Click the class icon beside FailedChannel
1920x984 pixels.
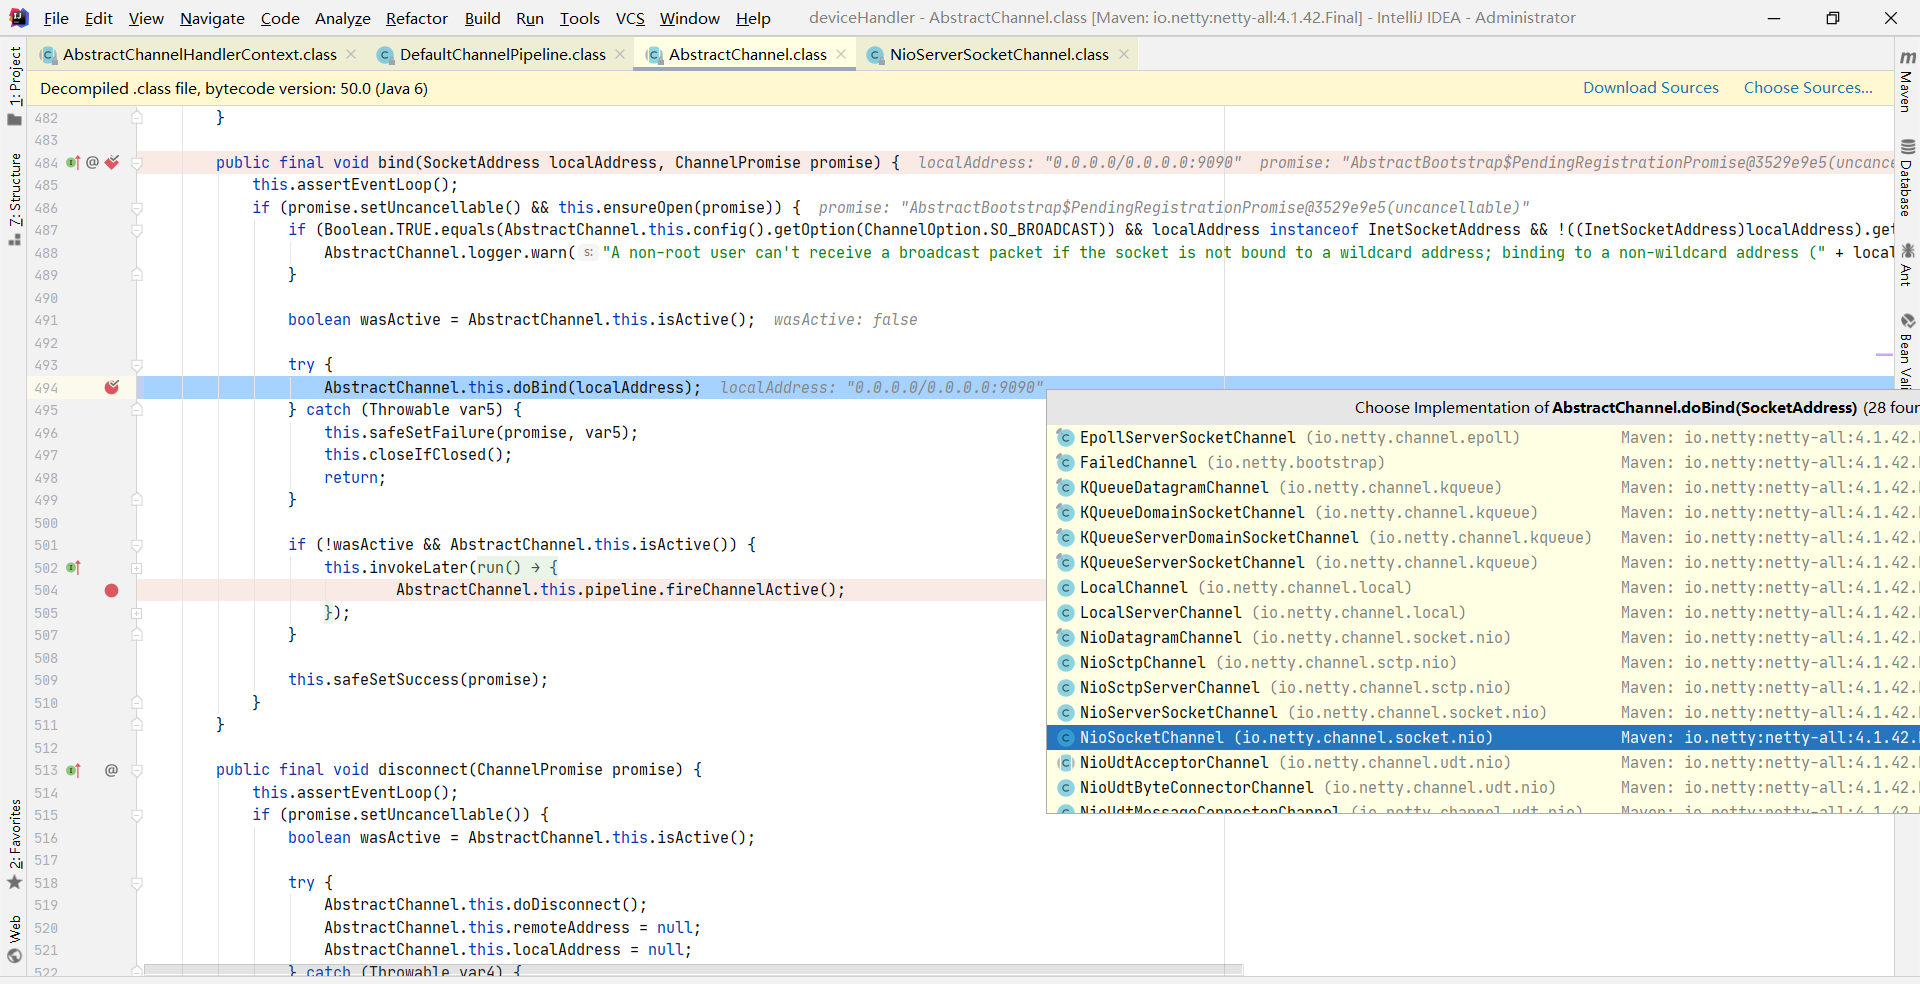(x=1065, y=462)
